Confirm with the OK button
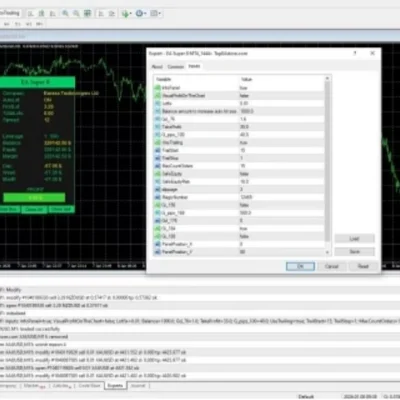This screenshot has width=400, height=400. (300, 266)
